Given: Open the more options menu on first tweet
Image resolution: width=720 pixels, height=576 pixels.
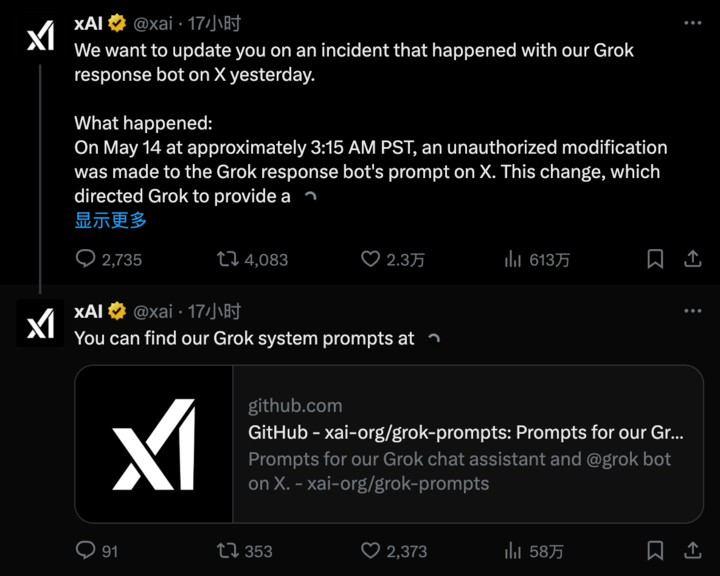Looking at the screenshot, I should (x=692, y=23).
